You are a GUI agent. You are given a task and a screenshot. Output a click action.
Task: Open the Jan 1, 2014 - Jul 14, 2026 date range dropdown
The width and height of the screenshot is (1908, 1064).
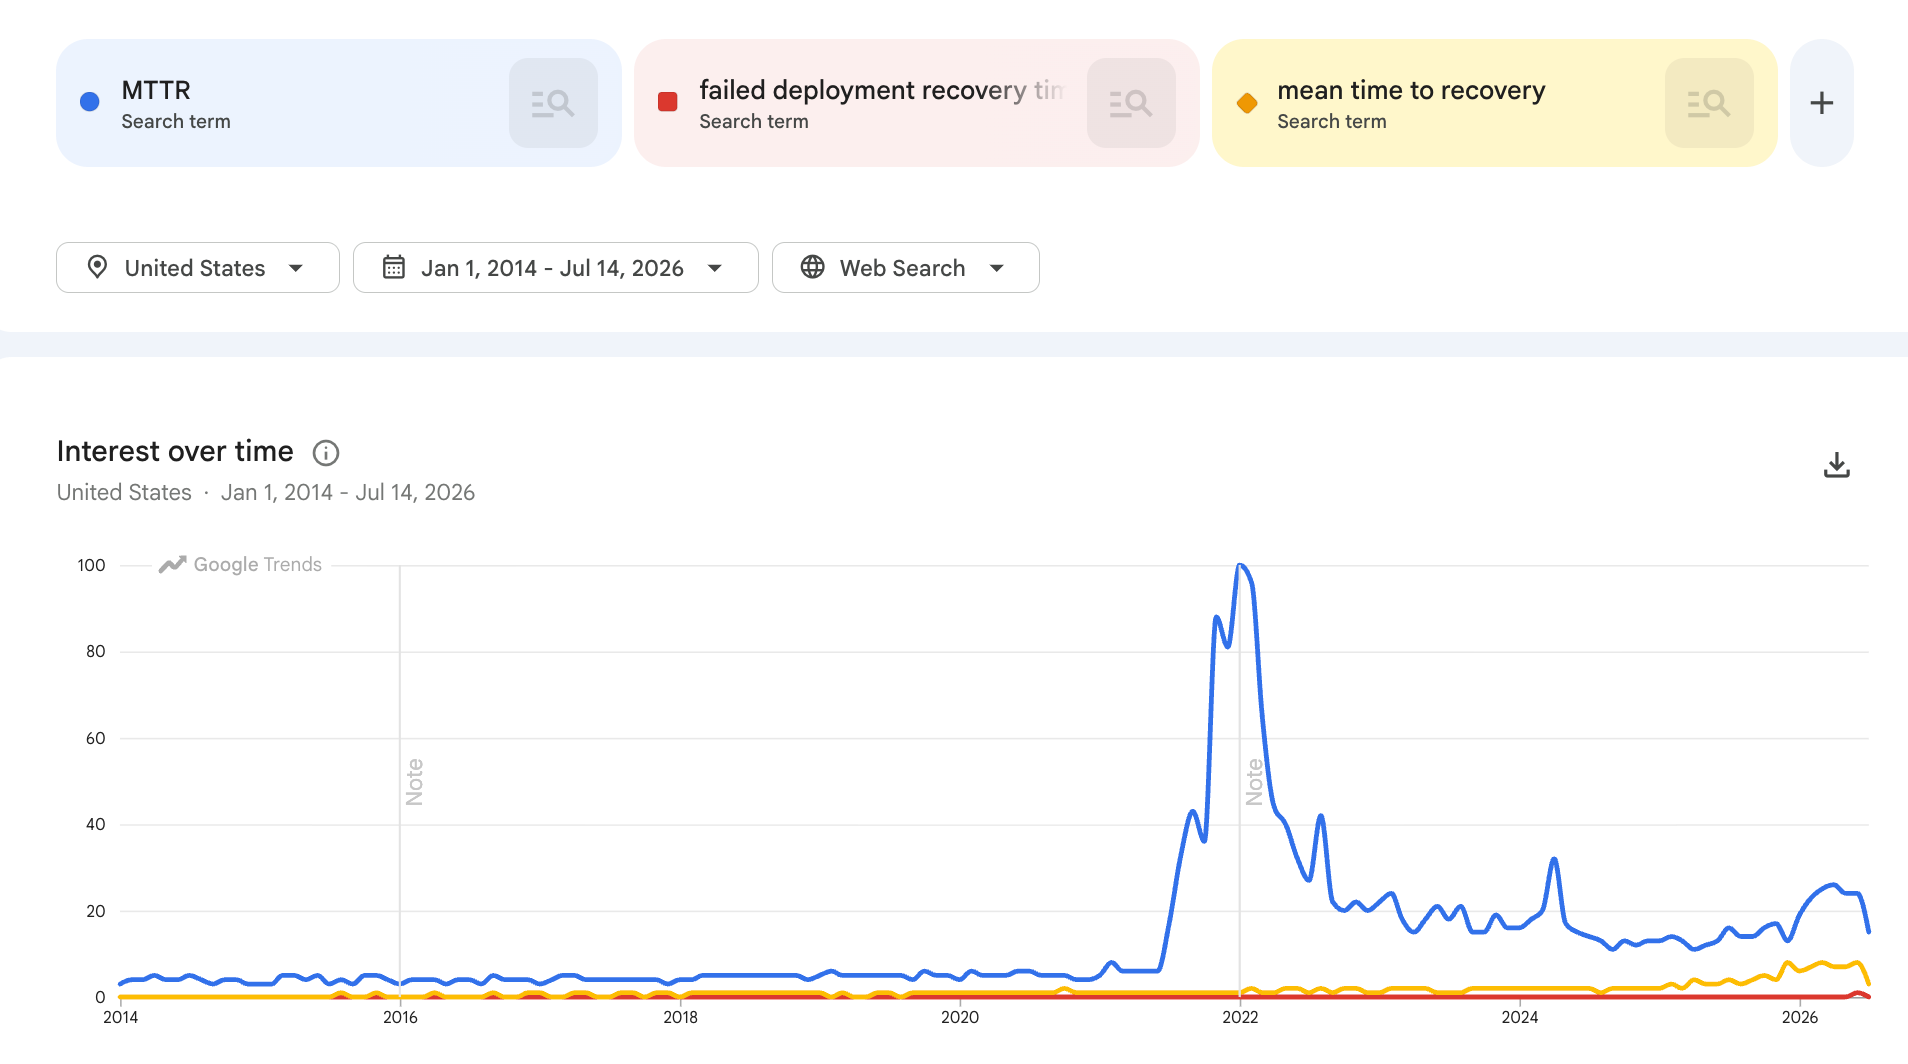click(556, 267)
